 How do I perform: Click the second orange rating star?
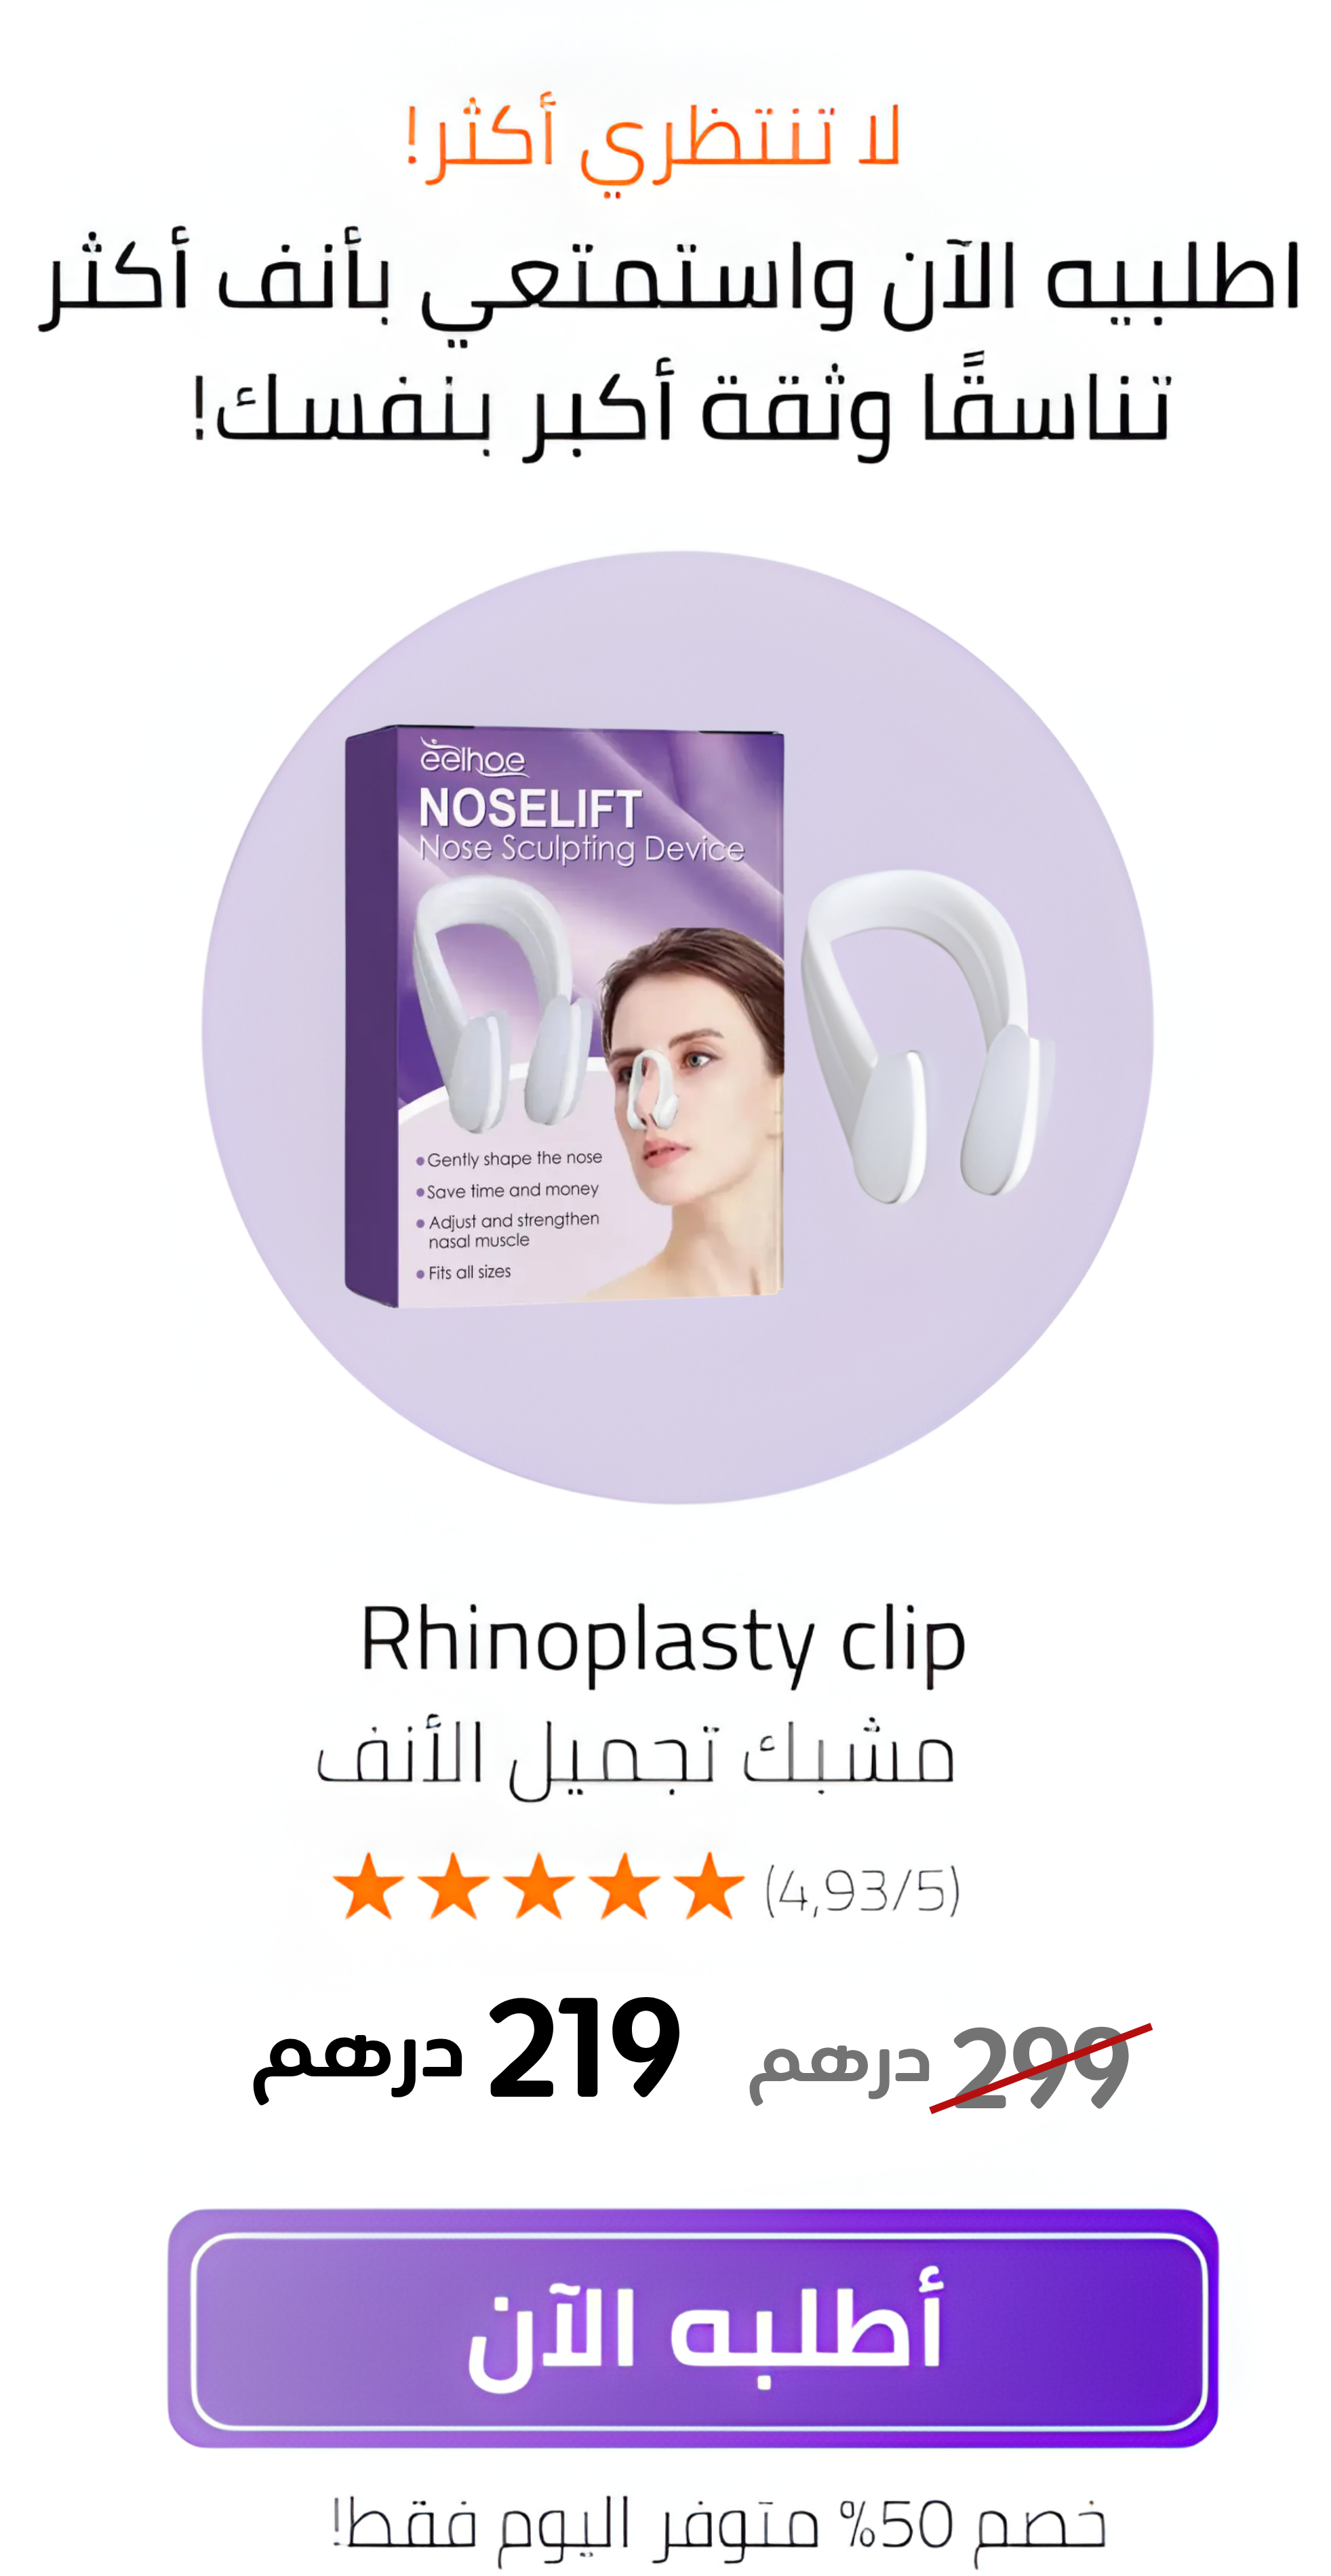(x=453, y=1887)
